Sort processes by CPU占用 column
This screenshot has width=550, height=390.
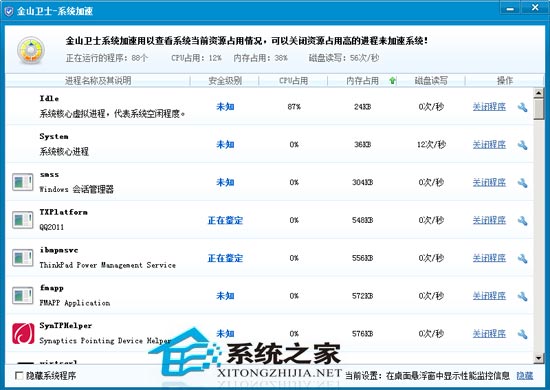(x=293, y=81)
